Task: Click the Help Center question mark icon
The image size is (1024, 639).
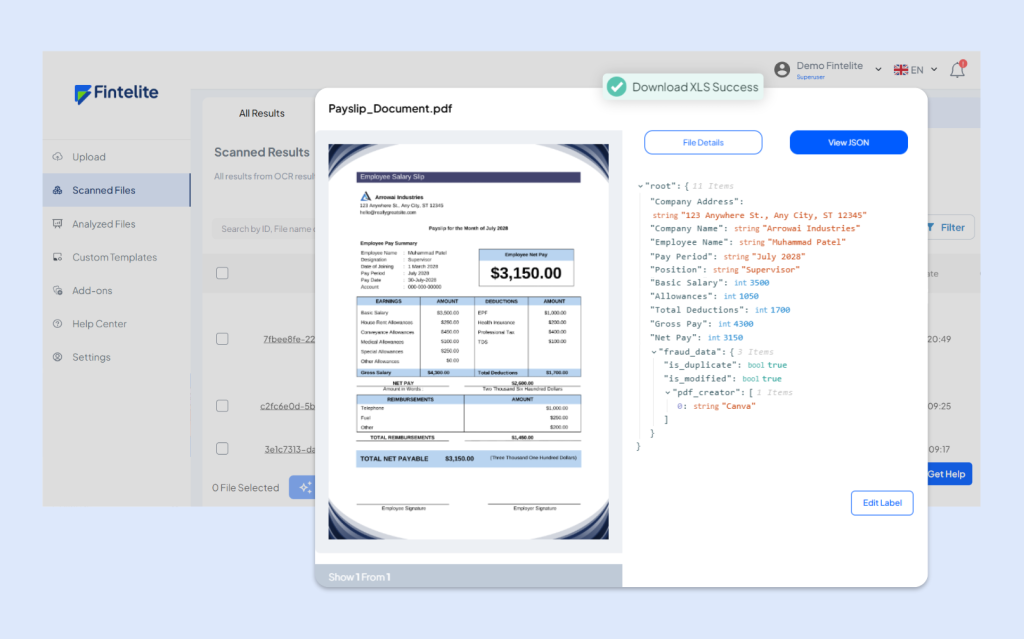Action: 58,324
